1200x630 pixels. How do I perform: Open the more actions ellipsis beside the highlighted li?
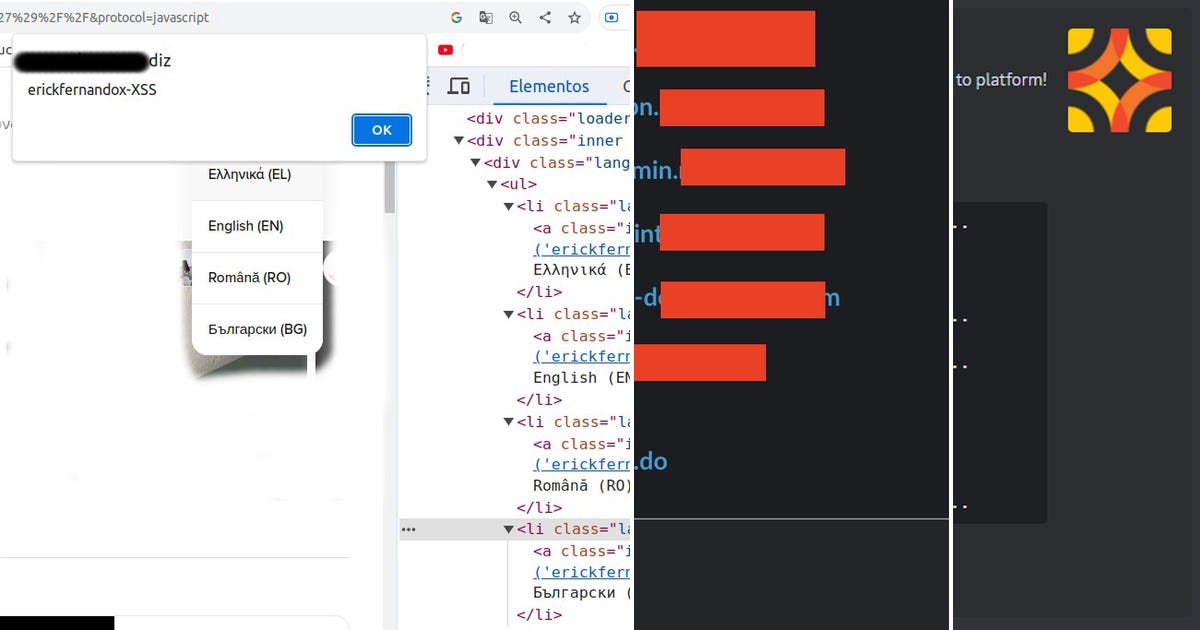pos(409,528)
